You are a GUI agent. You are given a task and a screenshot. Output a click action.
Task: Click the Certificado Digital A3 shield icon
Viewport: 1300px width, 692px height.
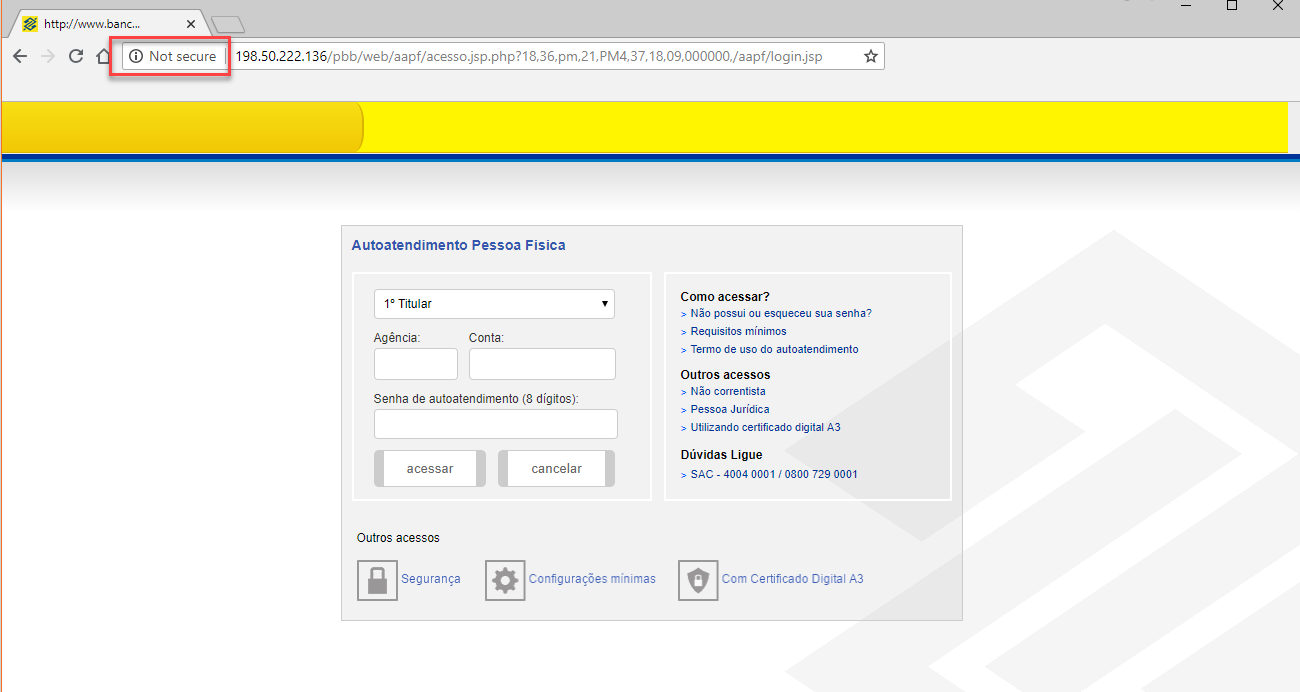698,580
